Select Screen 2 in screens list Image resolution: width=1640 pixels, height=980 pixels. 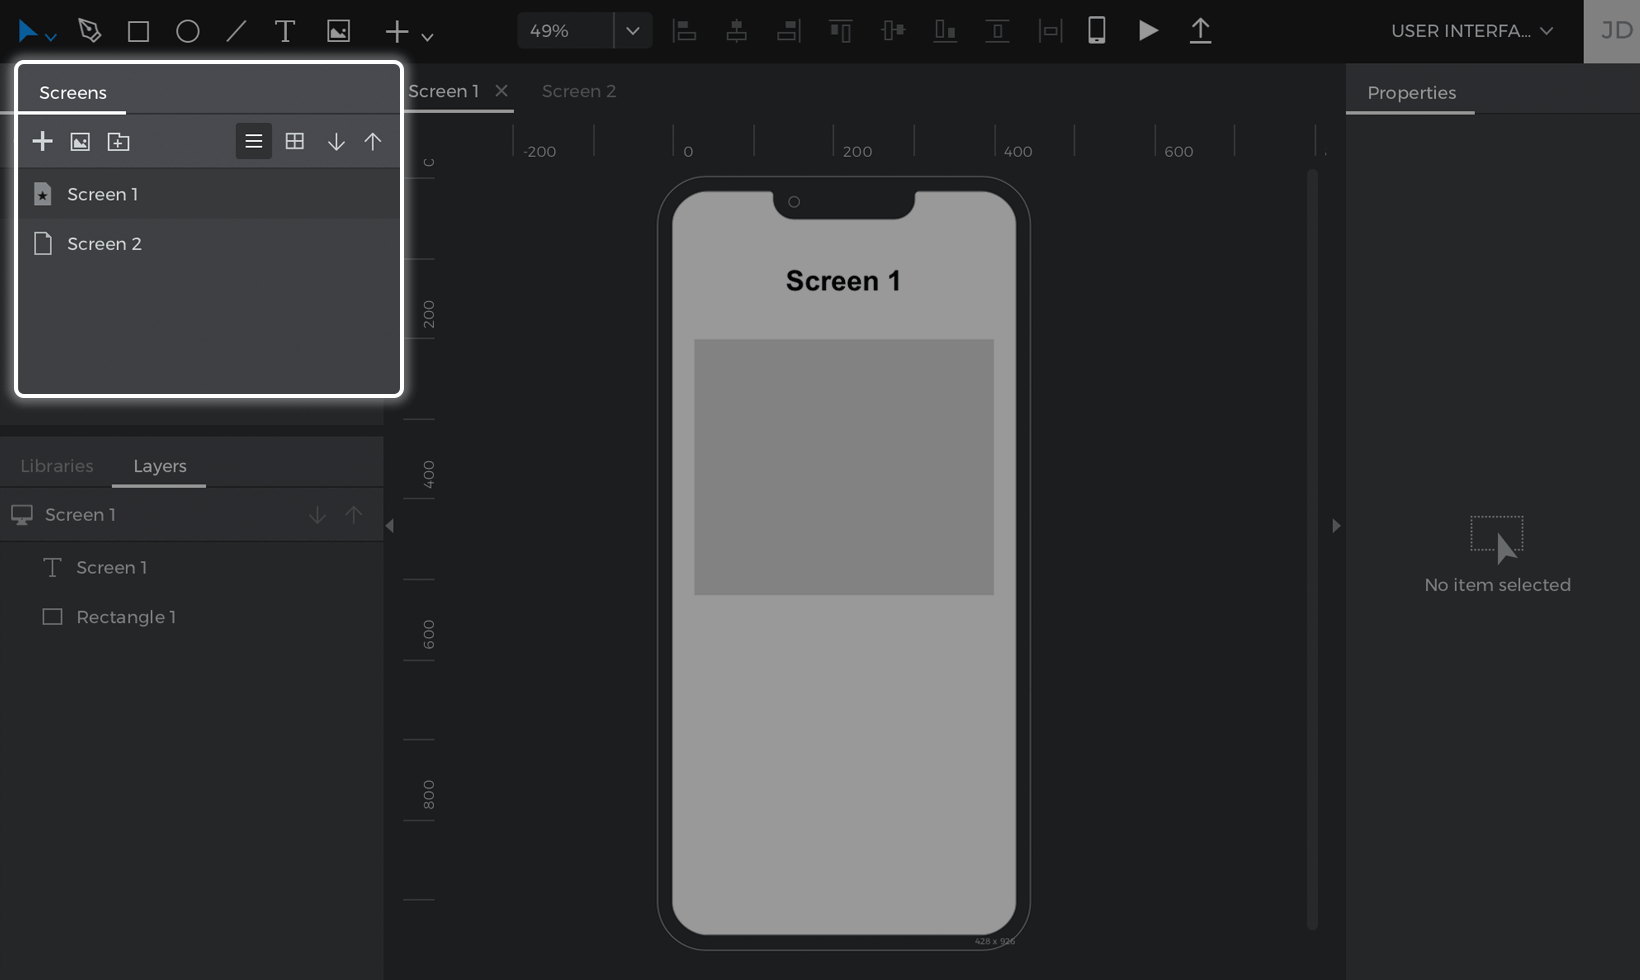coord(209,243)
